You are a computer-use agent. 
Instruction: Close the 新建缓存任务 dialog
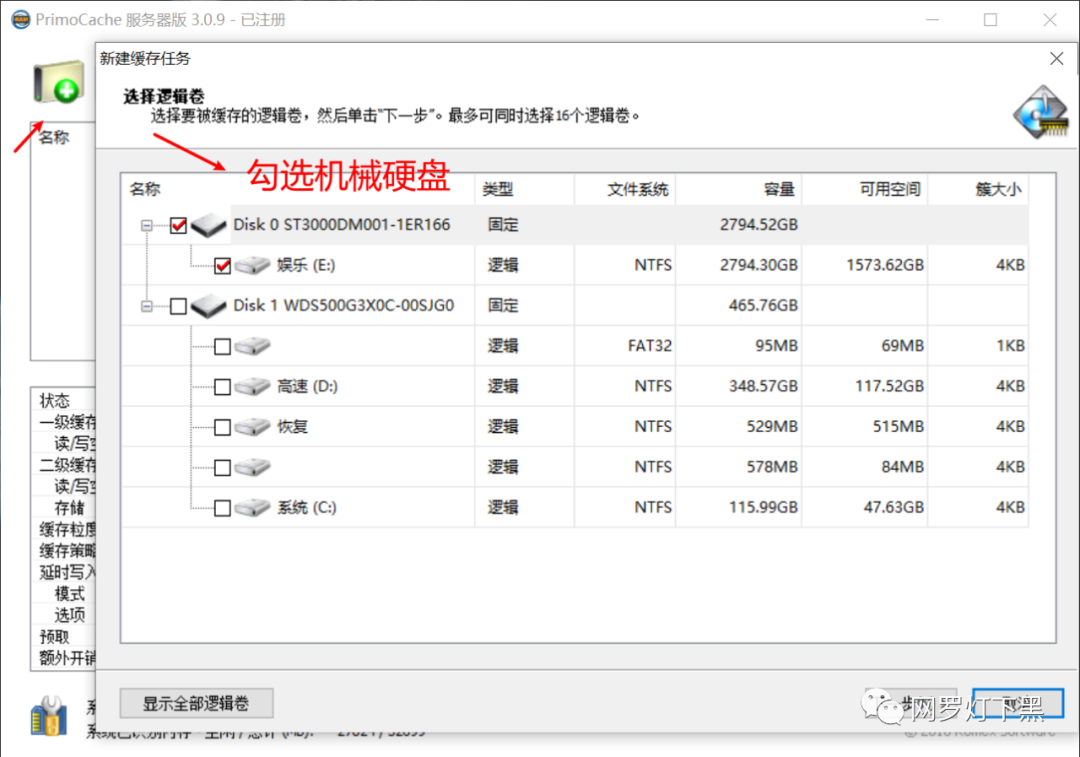click(1056, 59)
